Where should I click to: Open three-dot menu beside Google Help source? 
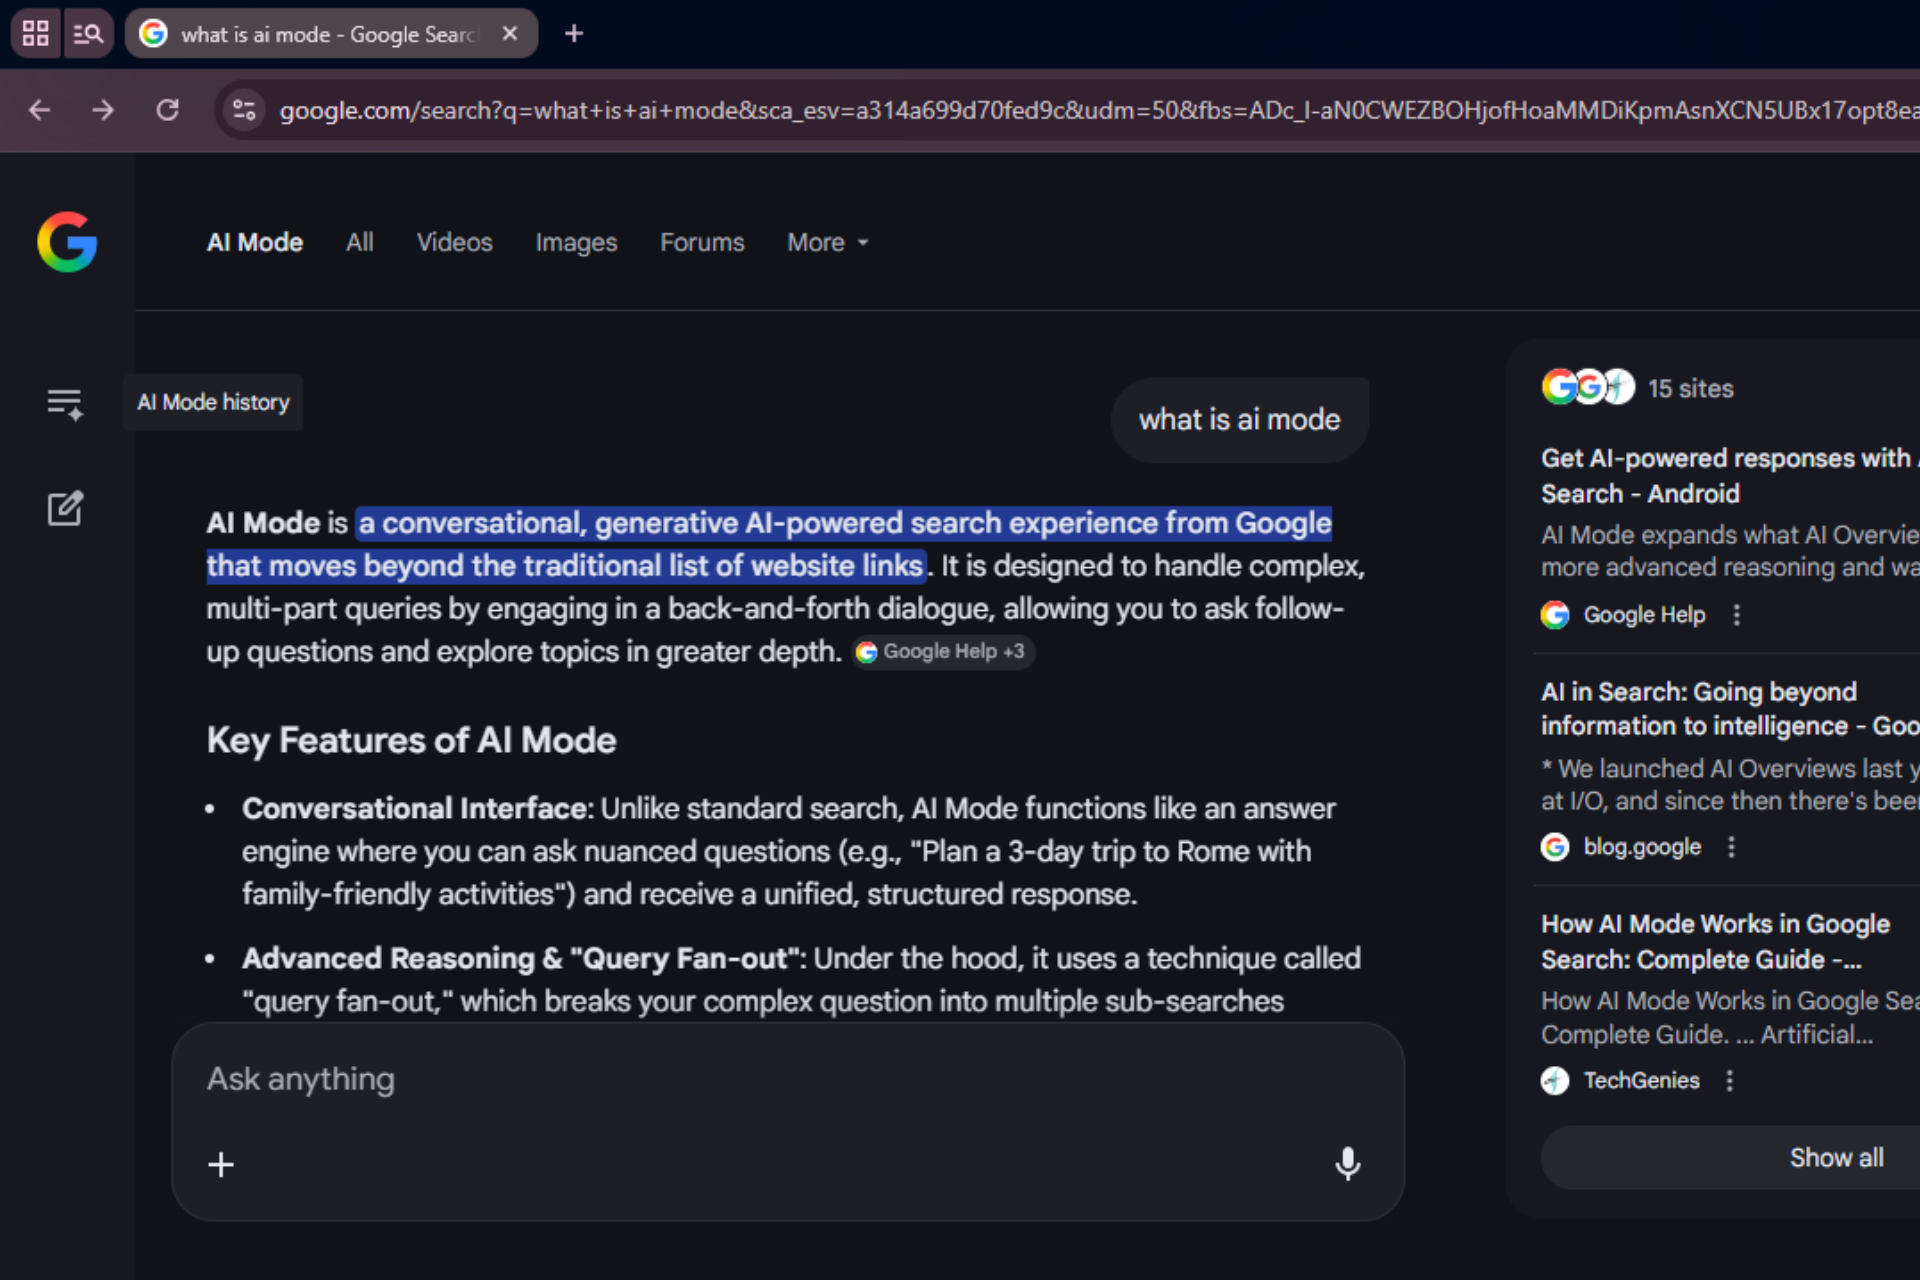point(1736,615)
